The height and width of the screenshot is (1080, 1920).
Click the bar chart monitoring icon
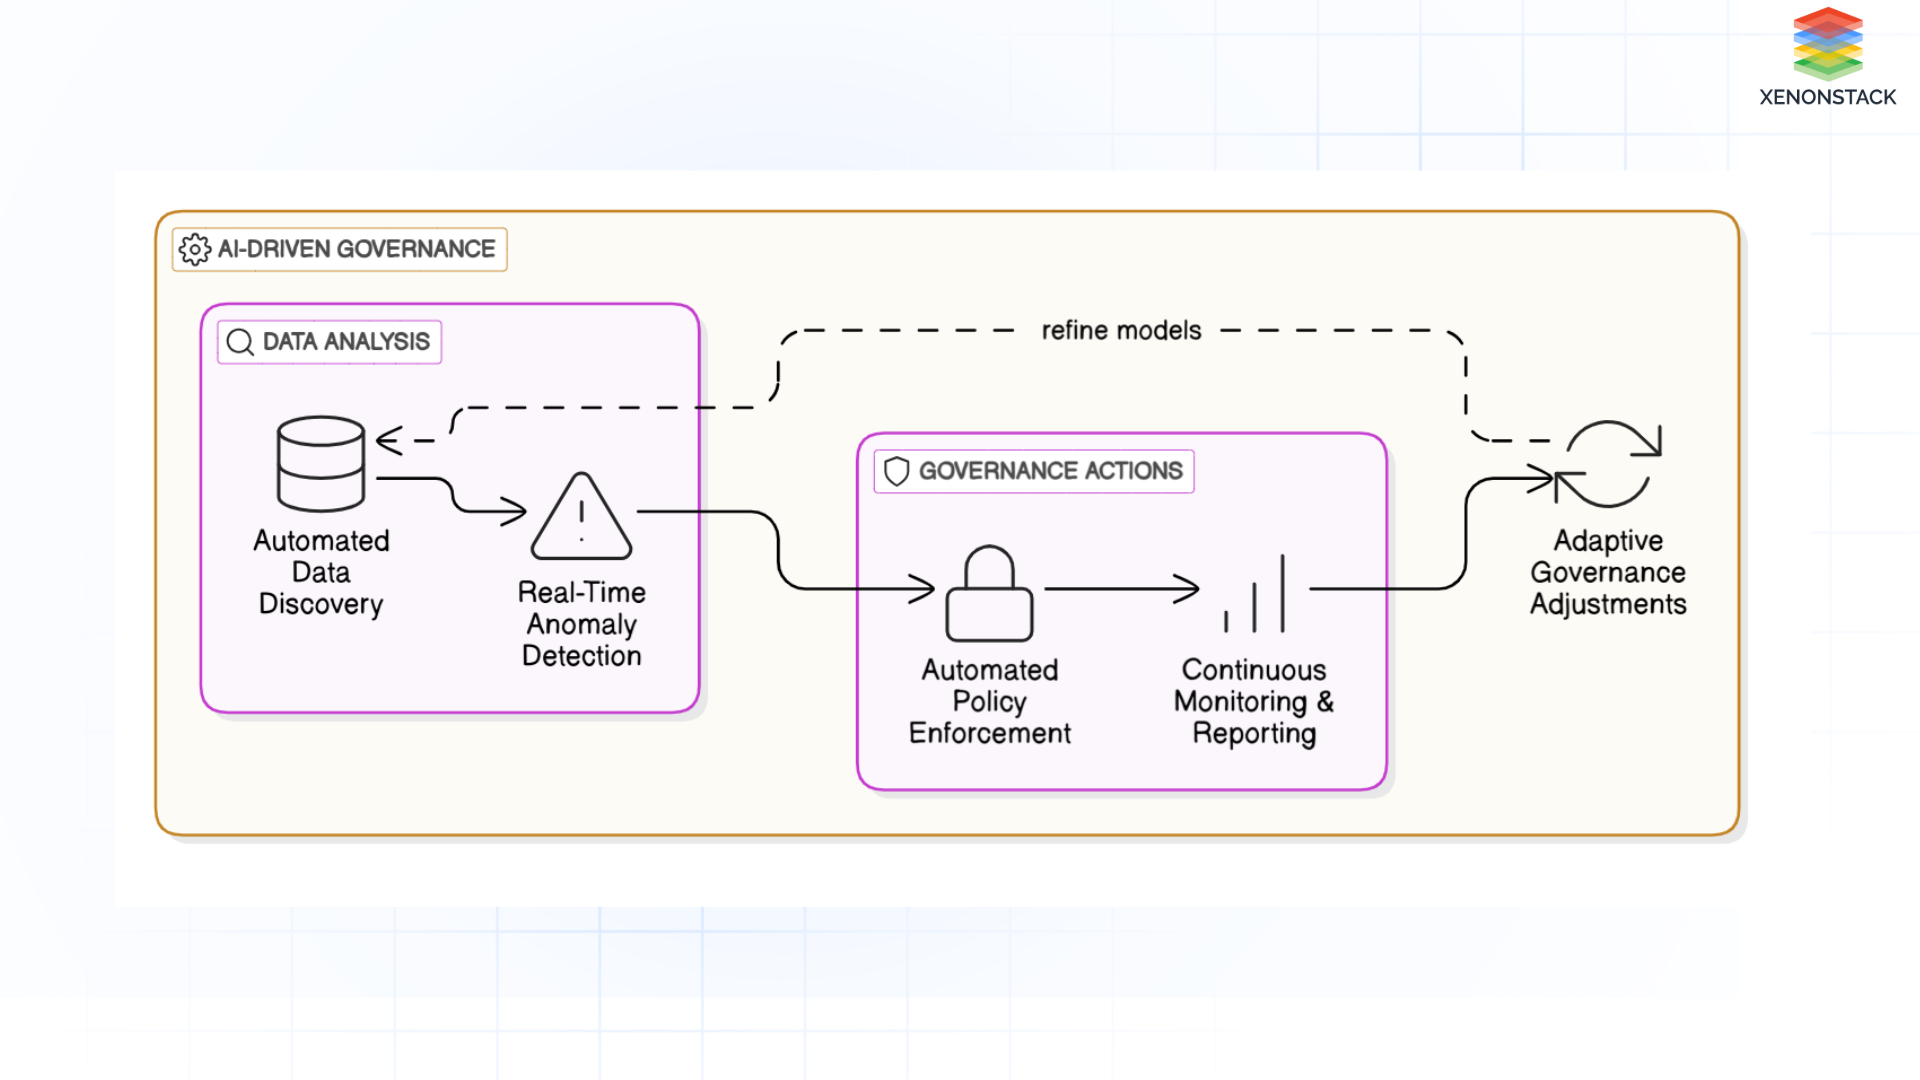(1254, 594)
